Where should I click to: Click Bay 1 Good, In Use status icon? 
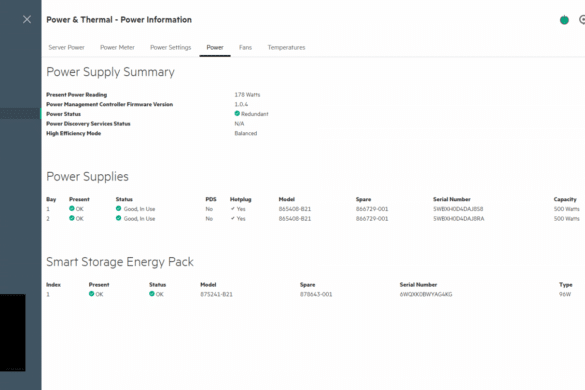(118, 208)
